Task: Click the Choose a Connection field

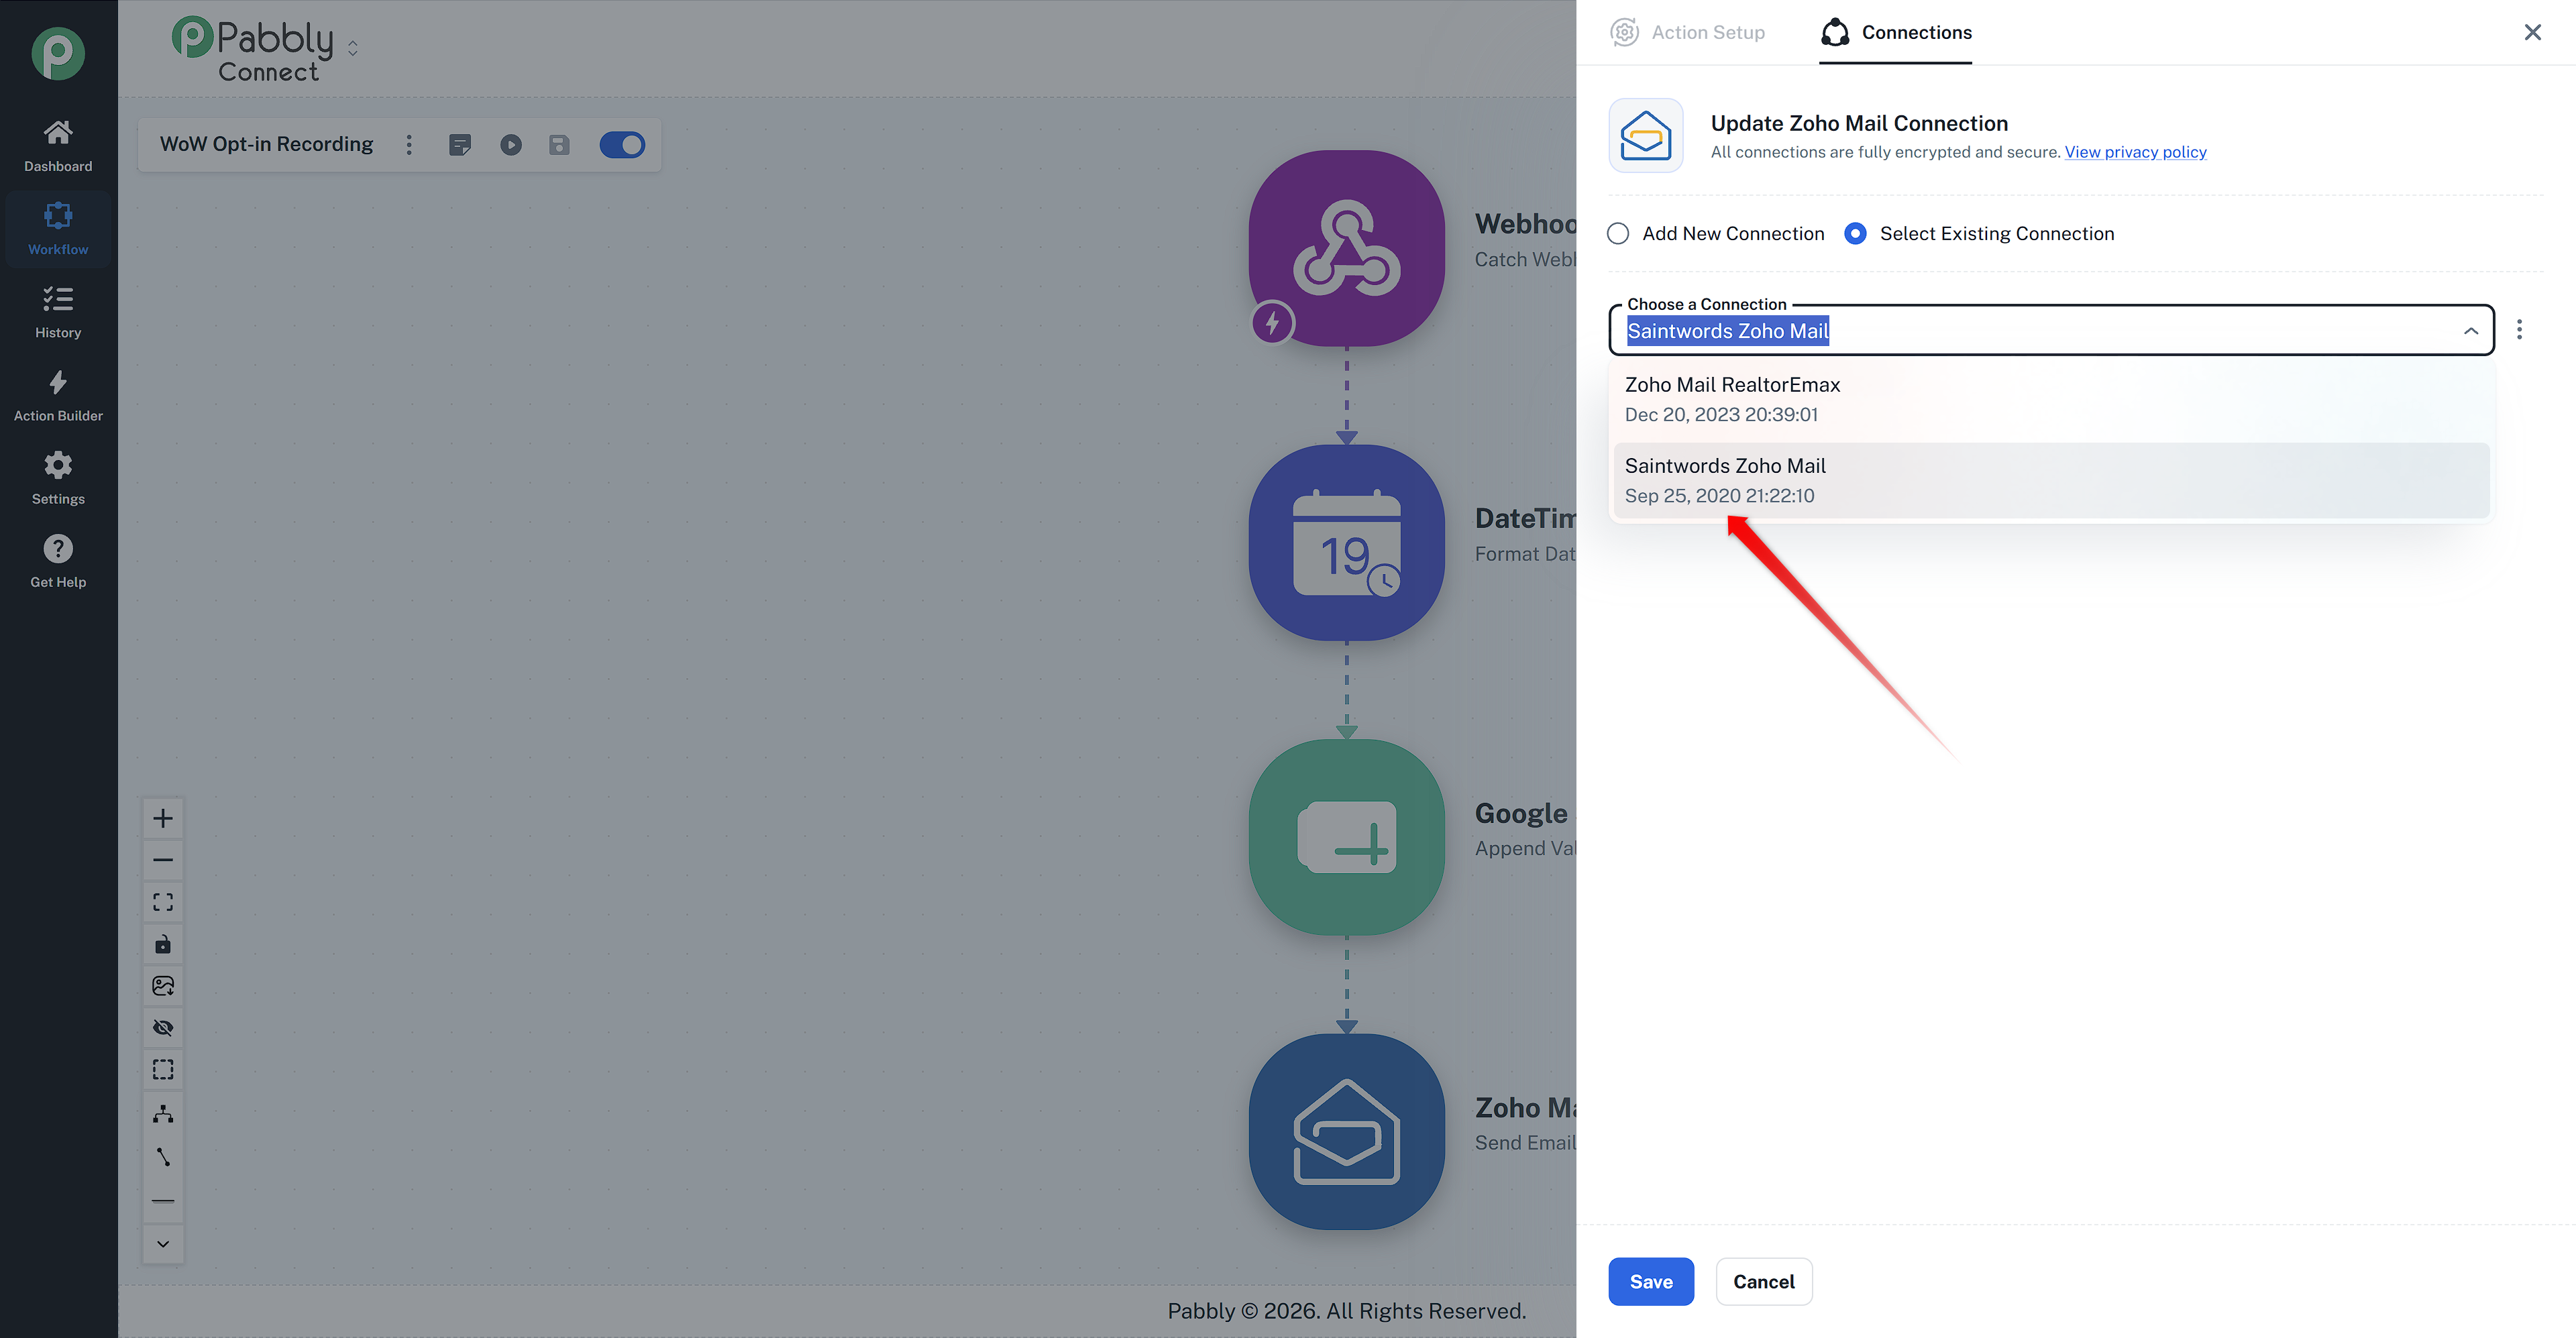Action: coord(2052,330)
